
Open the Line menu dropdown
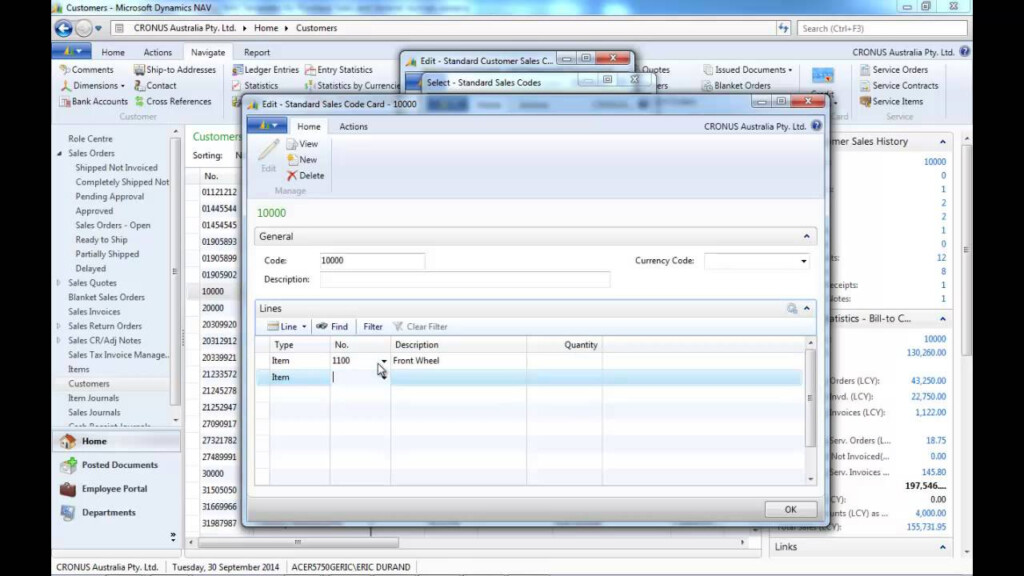click(287, 327)
